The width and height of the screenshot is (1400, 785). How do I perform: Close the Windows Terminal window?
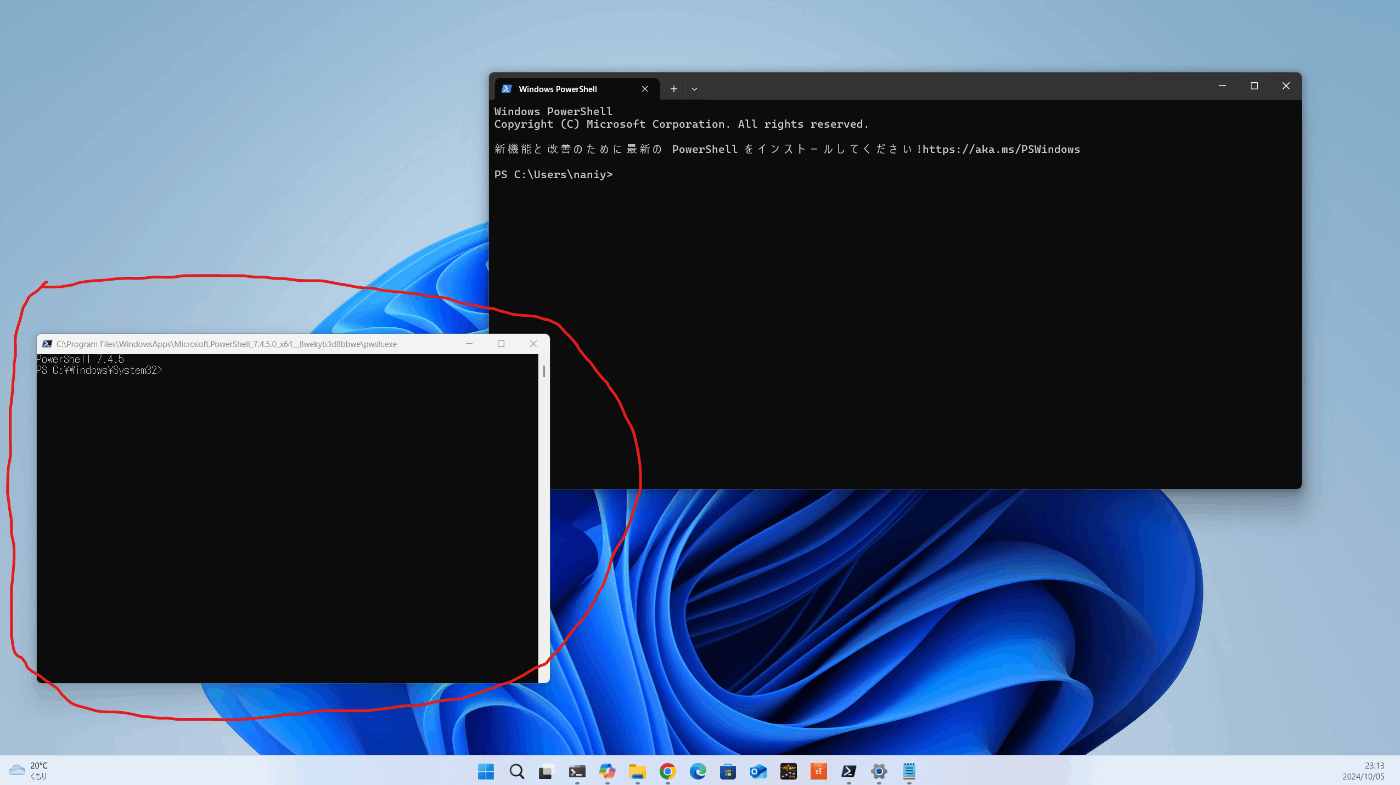pyautogui.click(x=1286, y=86)
